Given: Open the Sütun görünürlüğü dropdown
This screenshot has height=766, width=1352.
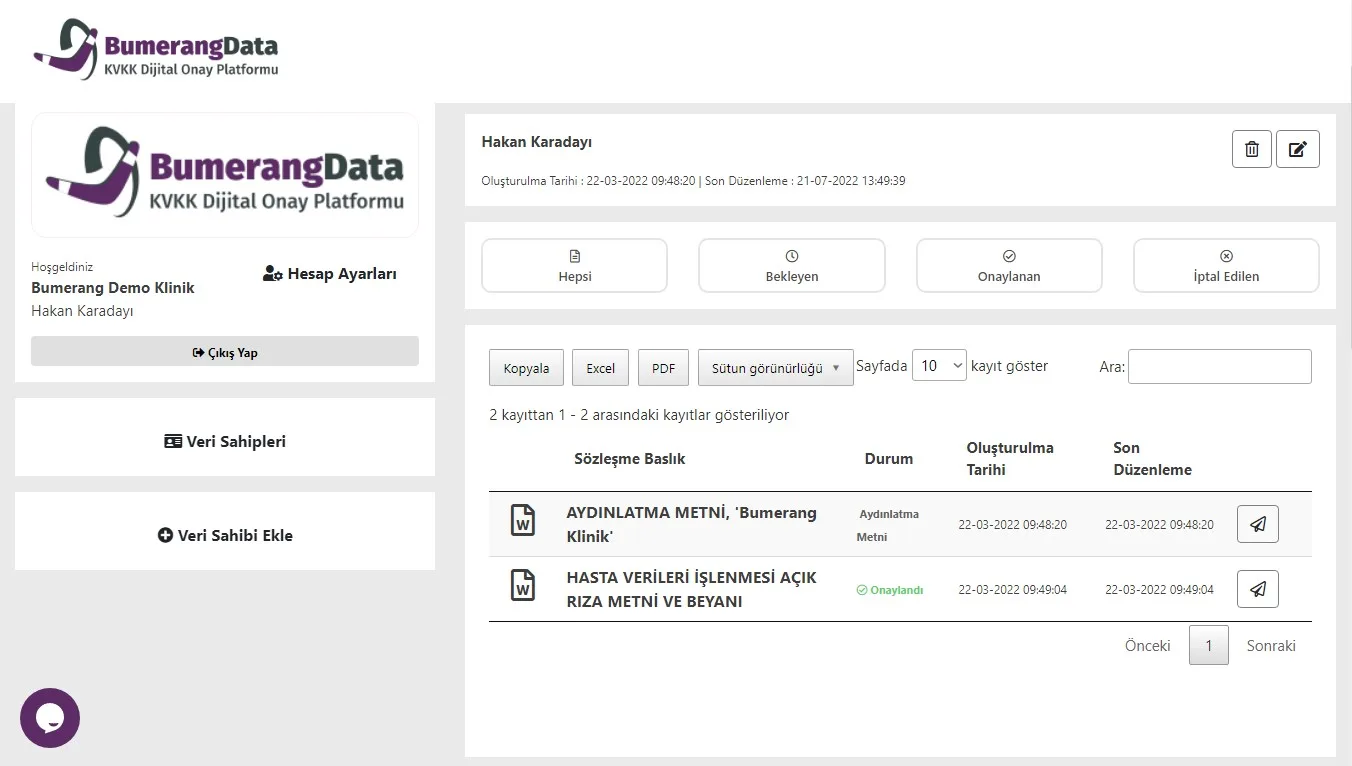Looking at the screenshot, I should point(775,368).
